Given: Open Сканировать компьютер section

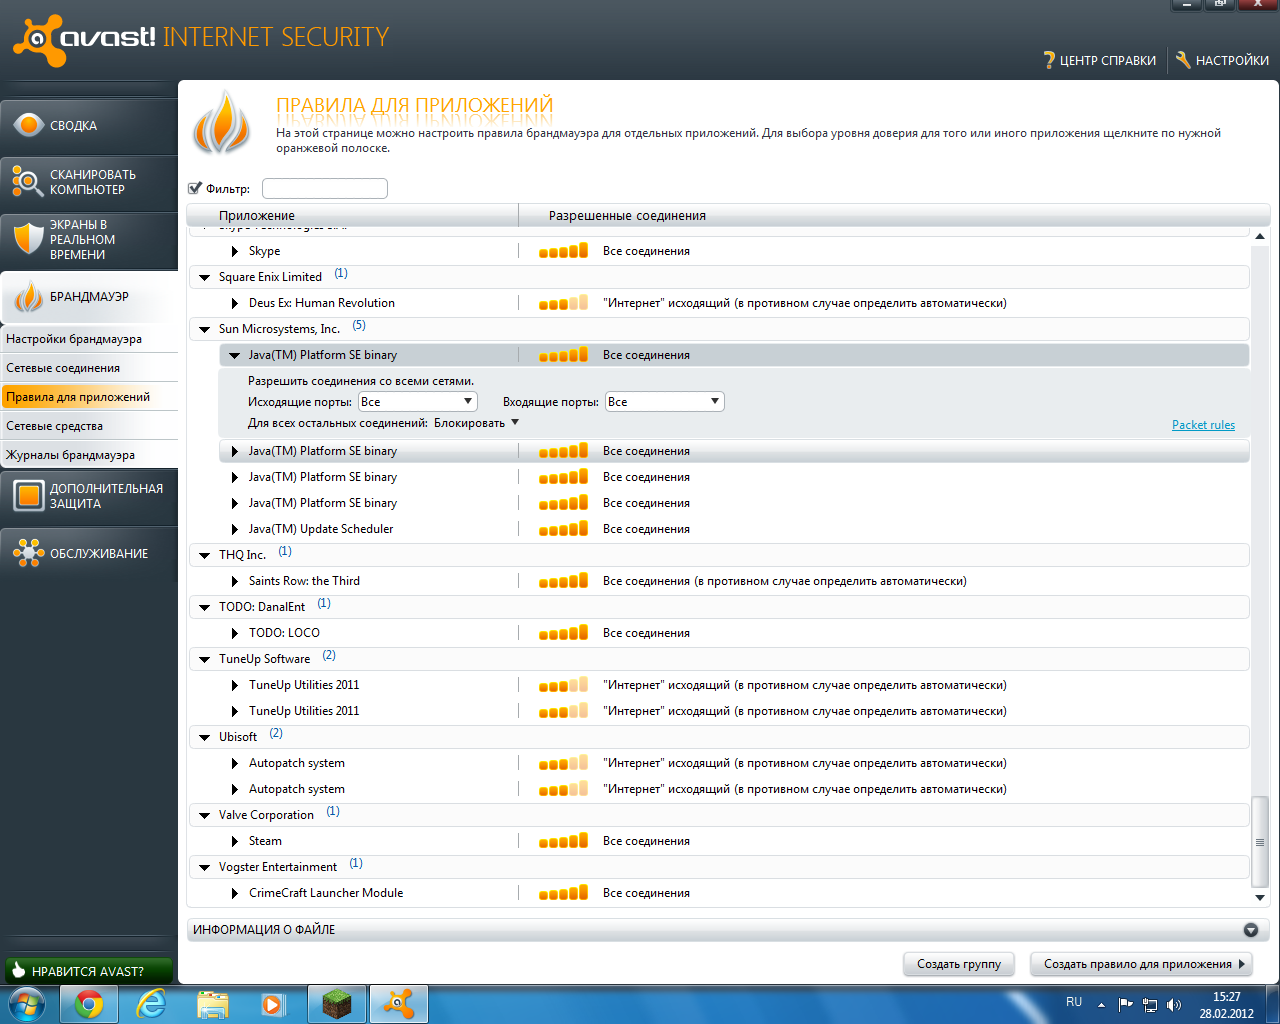Looking at the screenshot, I should [x=88, y=182].
